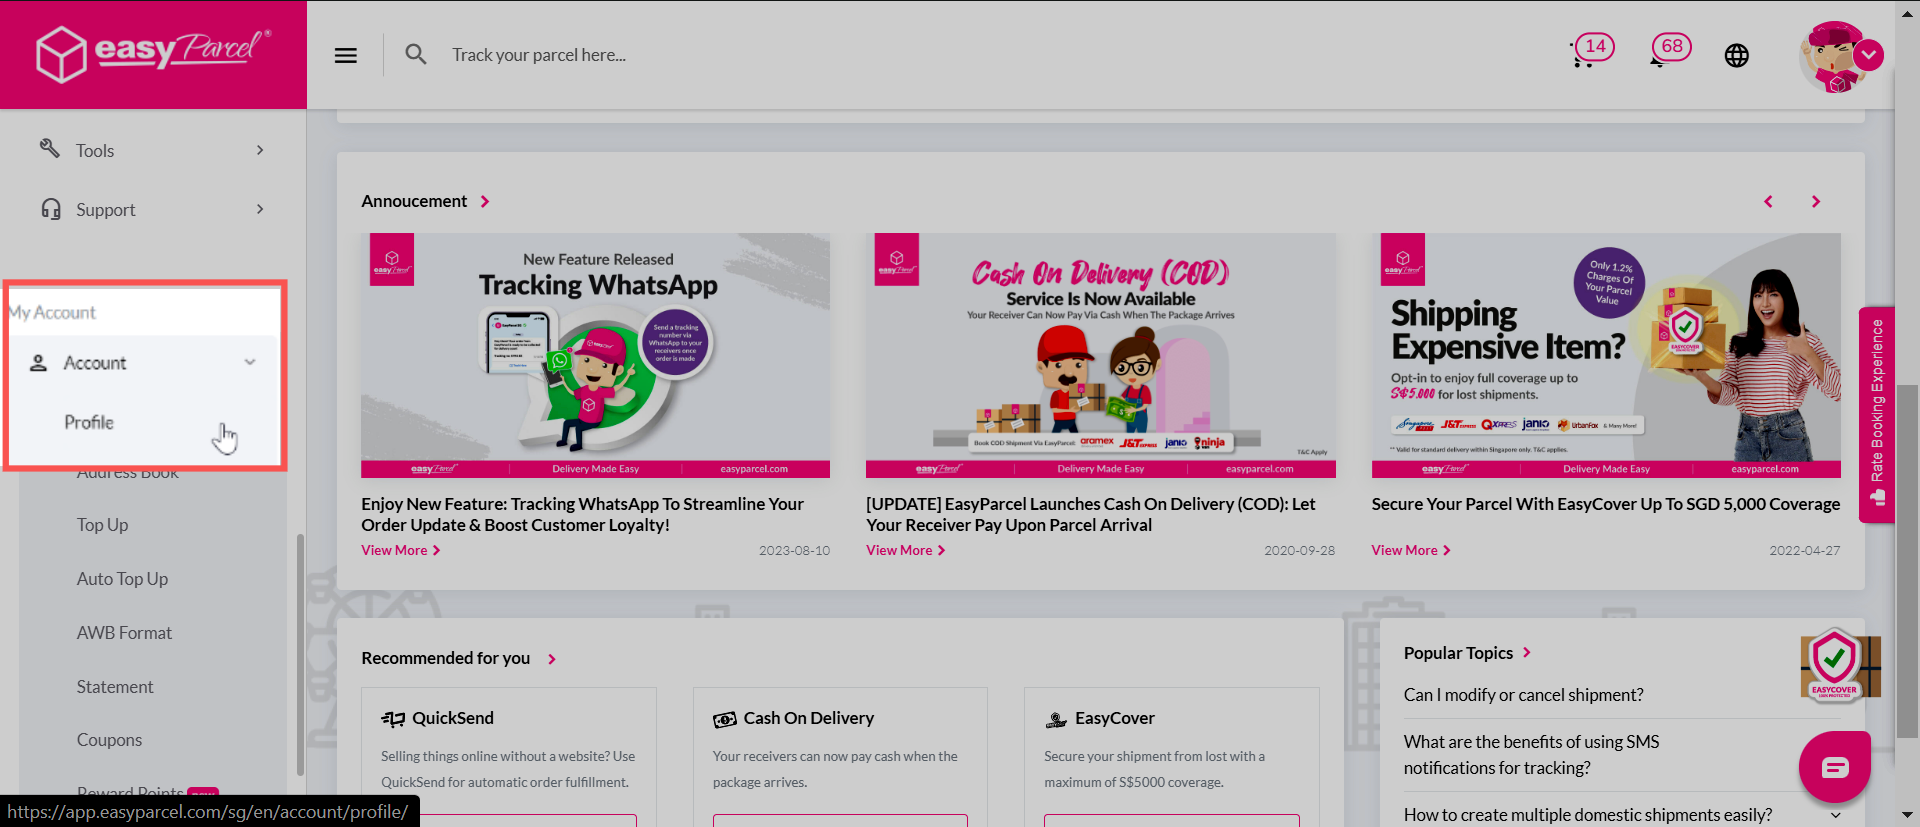Click the globe language icon
1920x827 pixels.
point(1737,55)
